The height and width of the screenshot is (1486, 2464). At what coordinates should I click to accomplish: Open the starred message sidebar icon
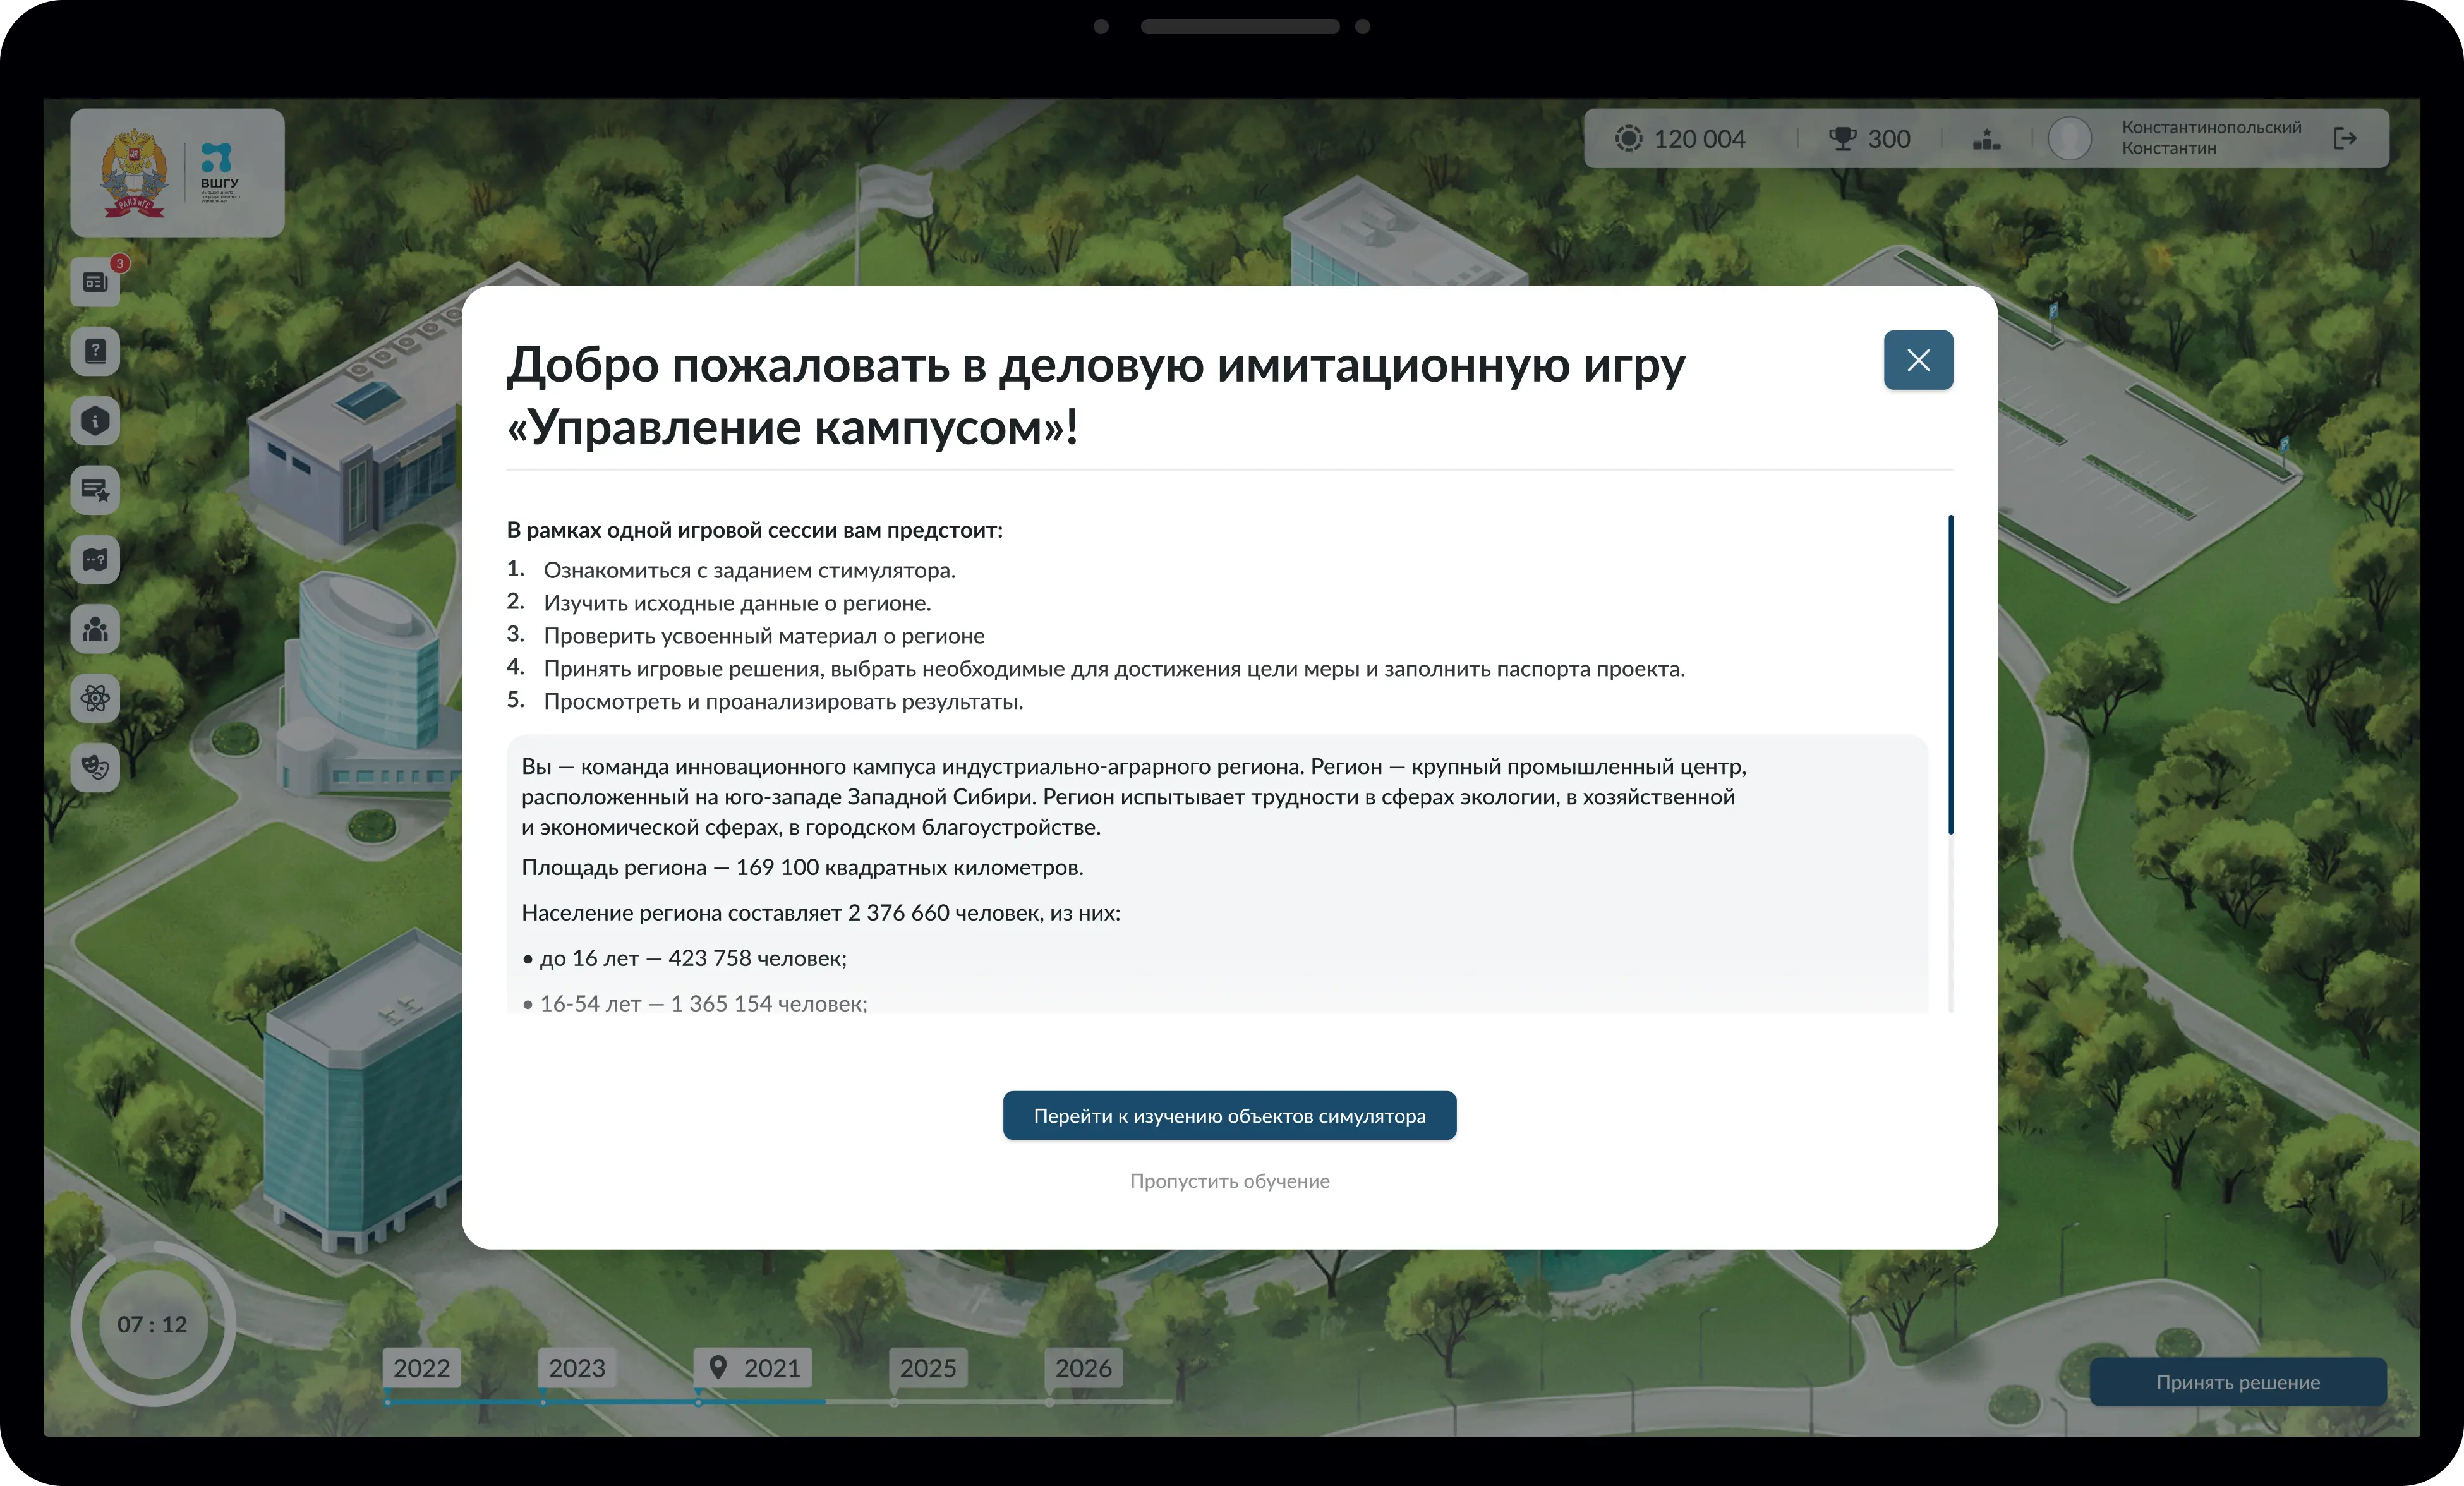point(95,490)
